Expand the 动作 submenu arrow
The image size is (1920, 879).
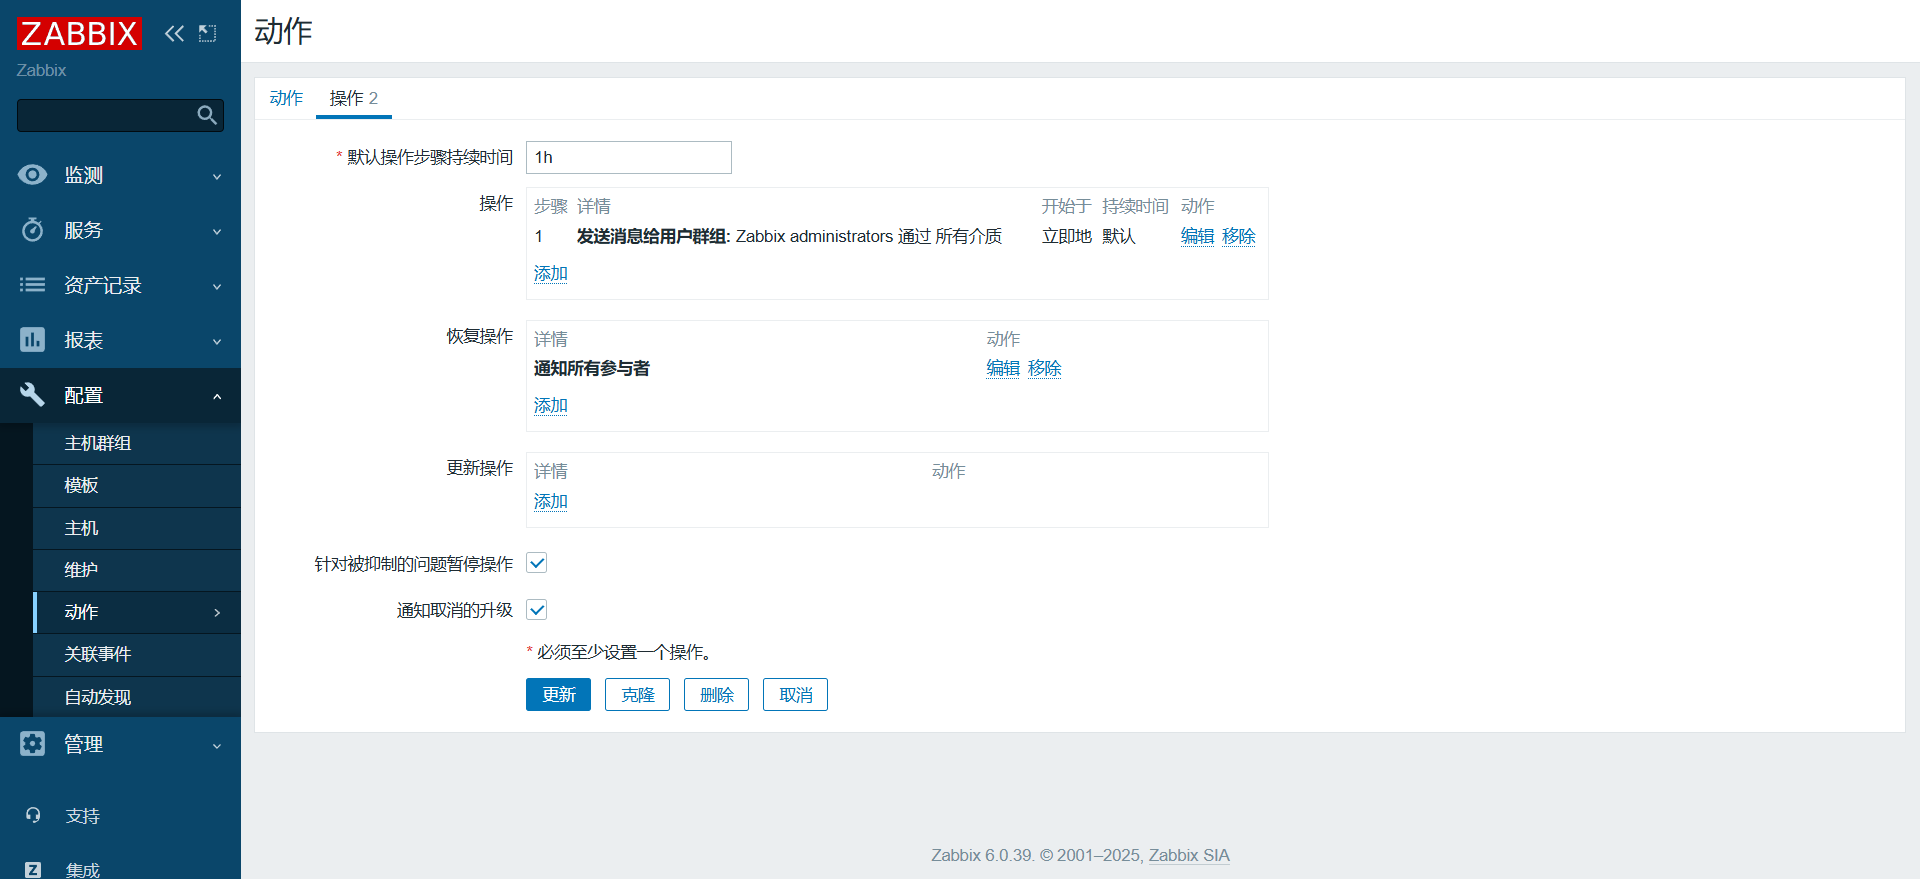217,612
